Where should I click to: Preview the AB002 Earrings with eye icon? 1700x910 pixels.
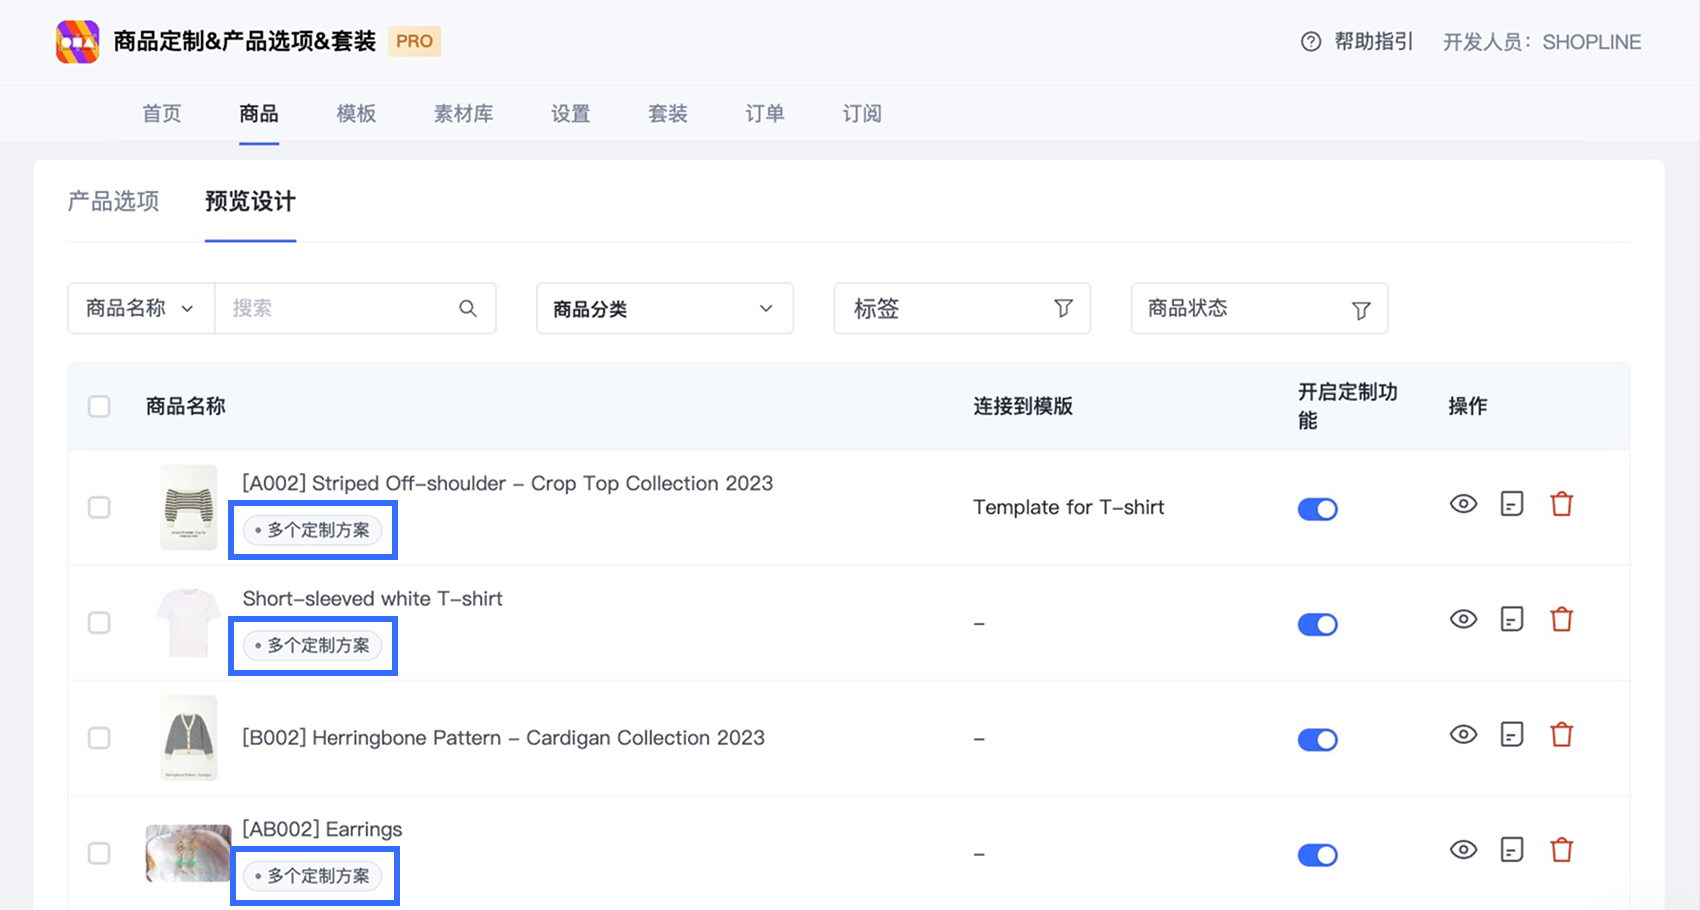pos(1463,851)
